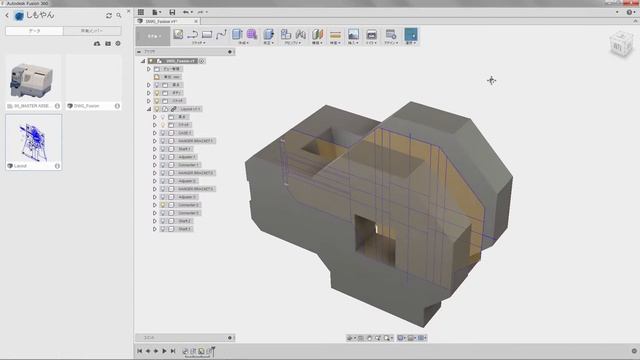The width and height of the screenshot is (640, 360).
Task: Open the help menu icon
Action: click(630, 12)
